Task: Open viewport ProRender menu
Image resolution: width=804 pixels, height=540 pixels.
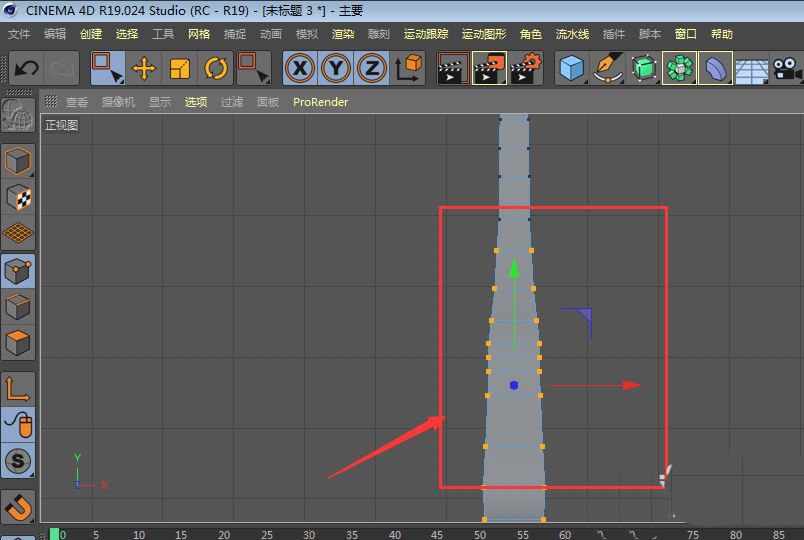Action: tap(320, 102)
